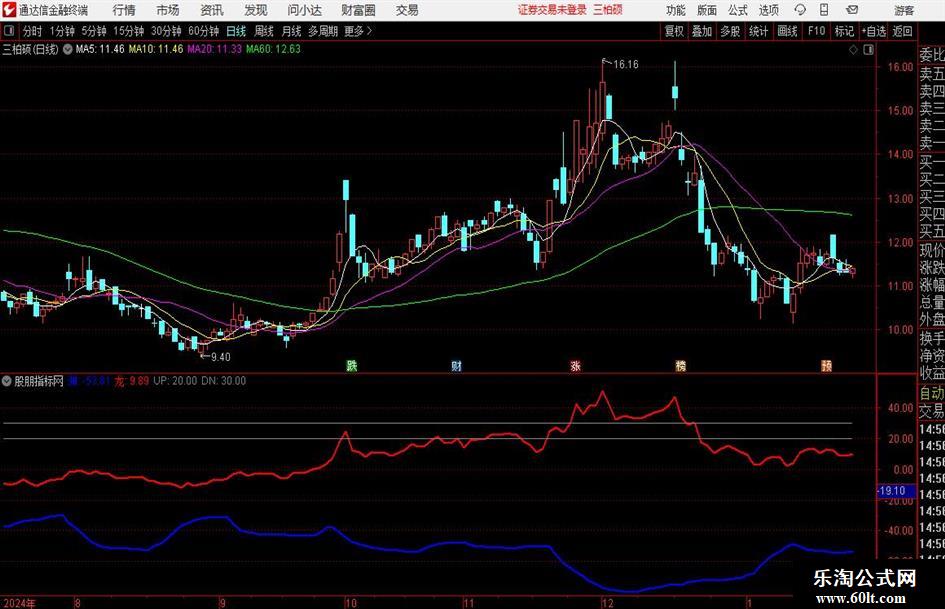Switch to 5分钟 period
Image resolution: width=945 pixels, height=609 pixels.
[94, 31]
